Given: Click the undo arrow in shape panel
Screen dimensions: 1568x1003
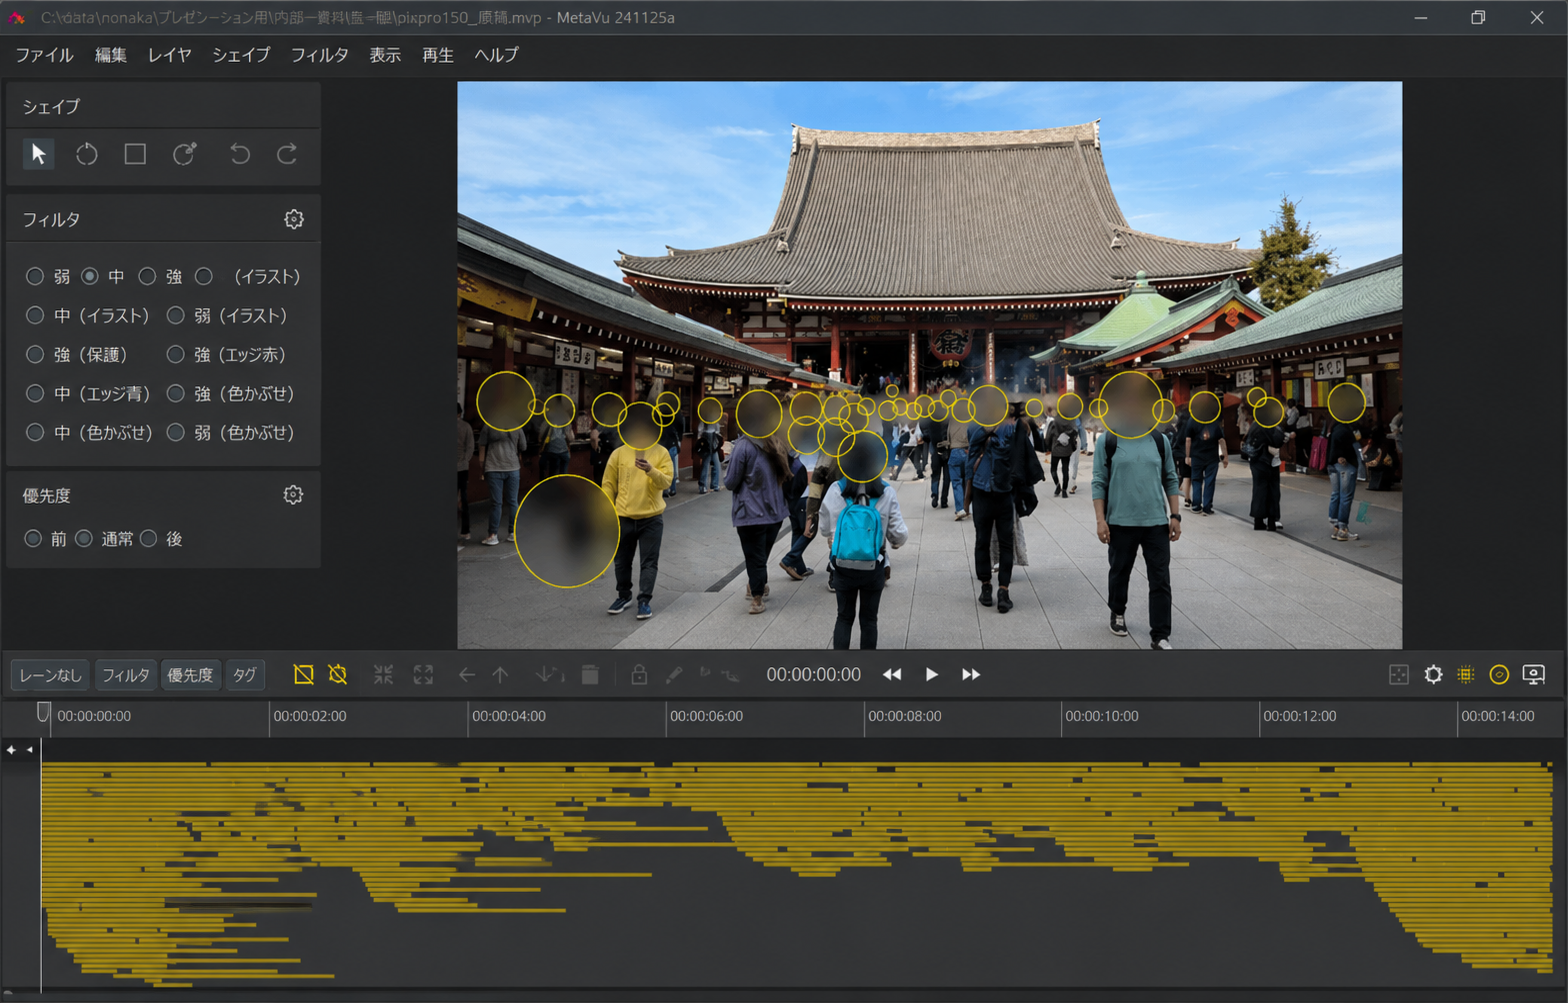Looking at the screenshot, I should tap(239, 154).
